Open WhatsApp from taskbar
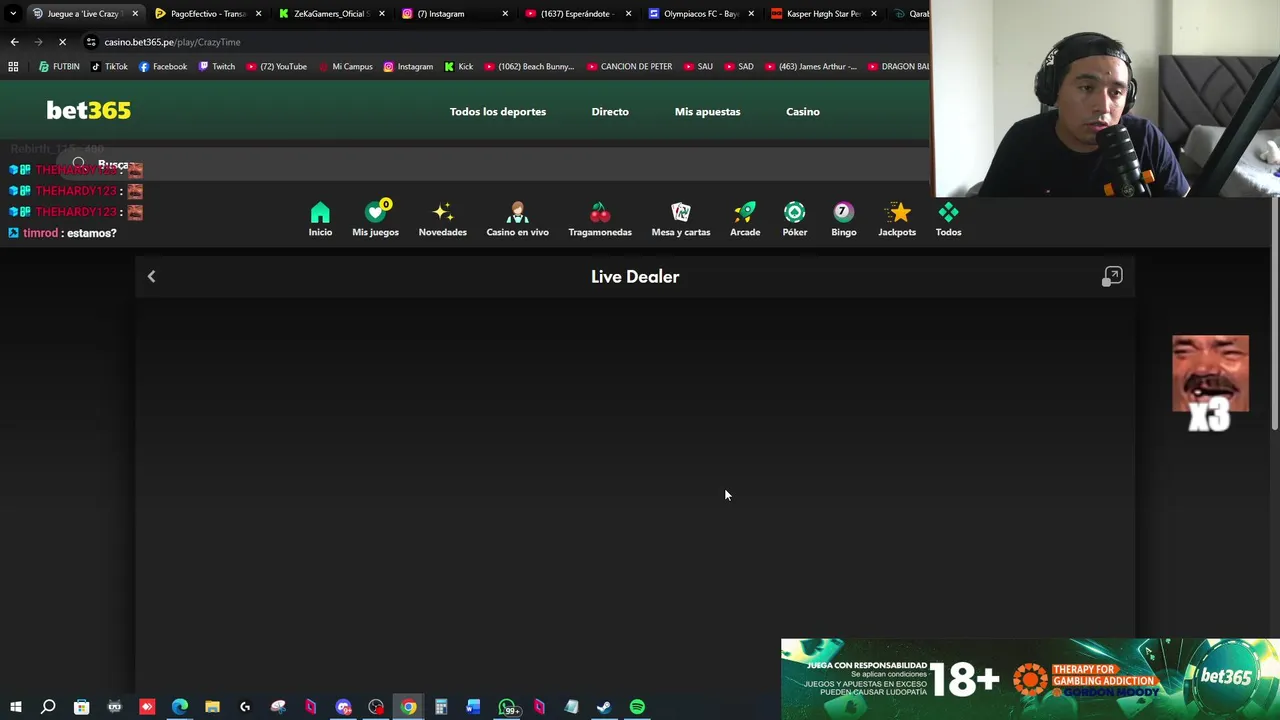The image size is (1280, 720). click(x=507, y=708)
